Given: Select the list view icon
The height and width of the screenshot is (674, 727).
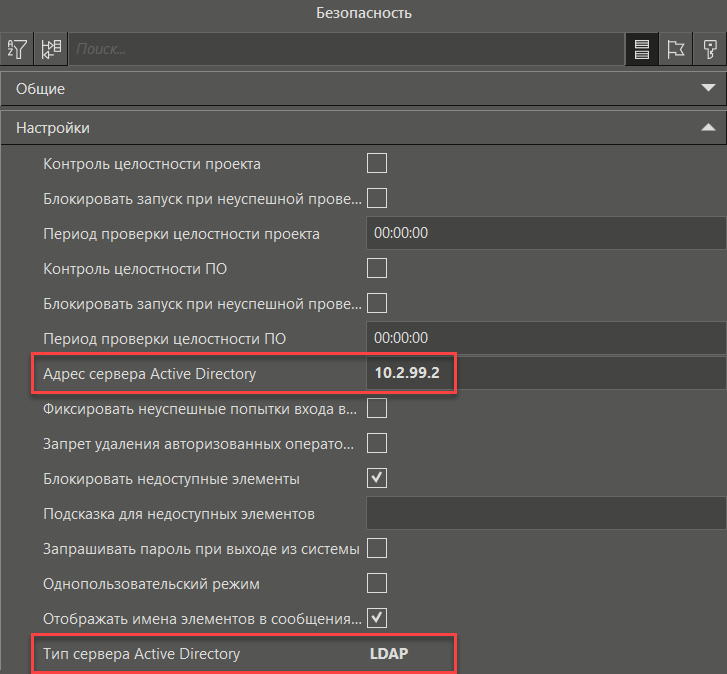Looking at the screenshot, I should 642,48.
